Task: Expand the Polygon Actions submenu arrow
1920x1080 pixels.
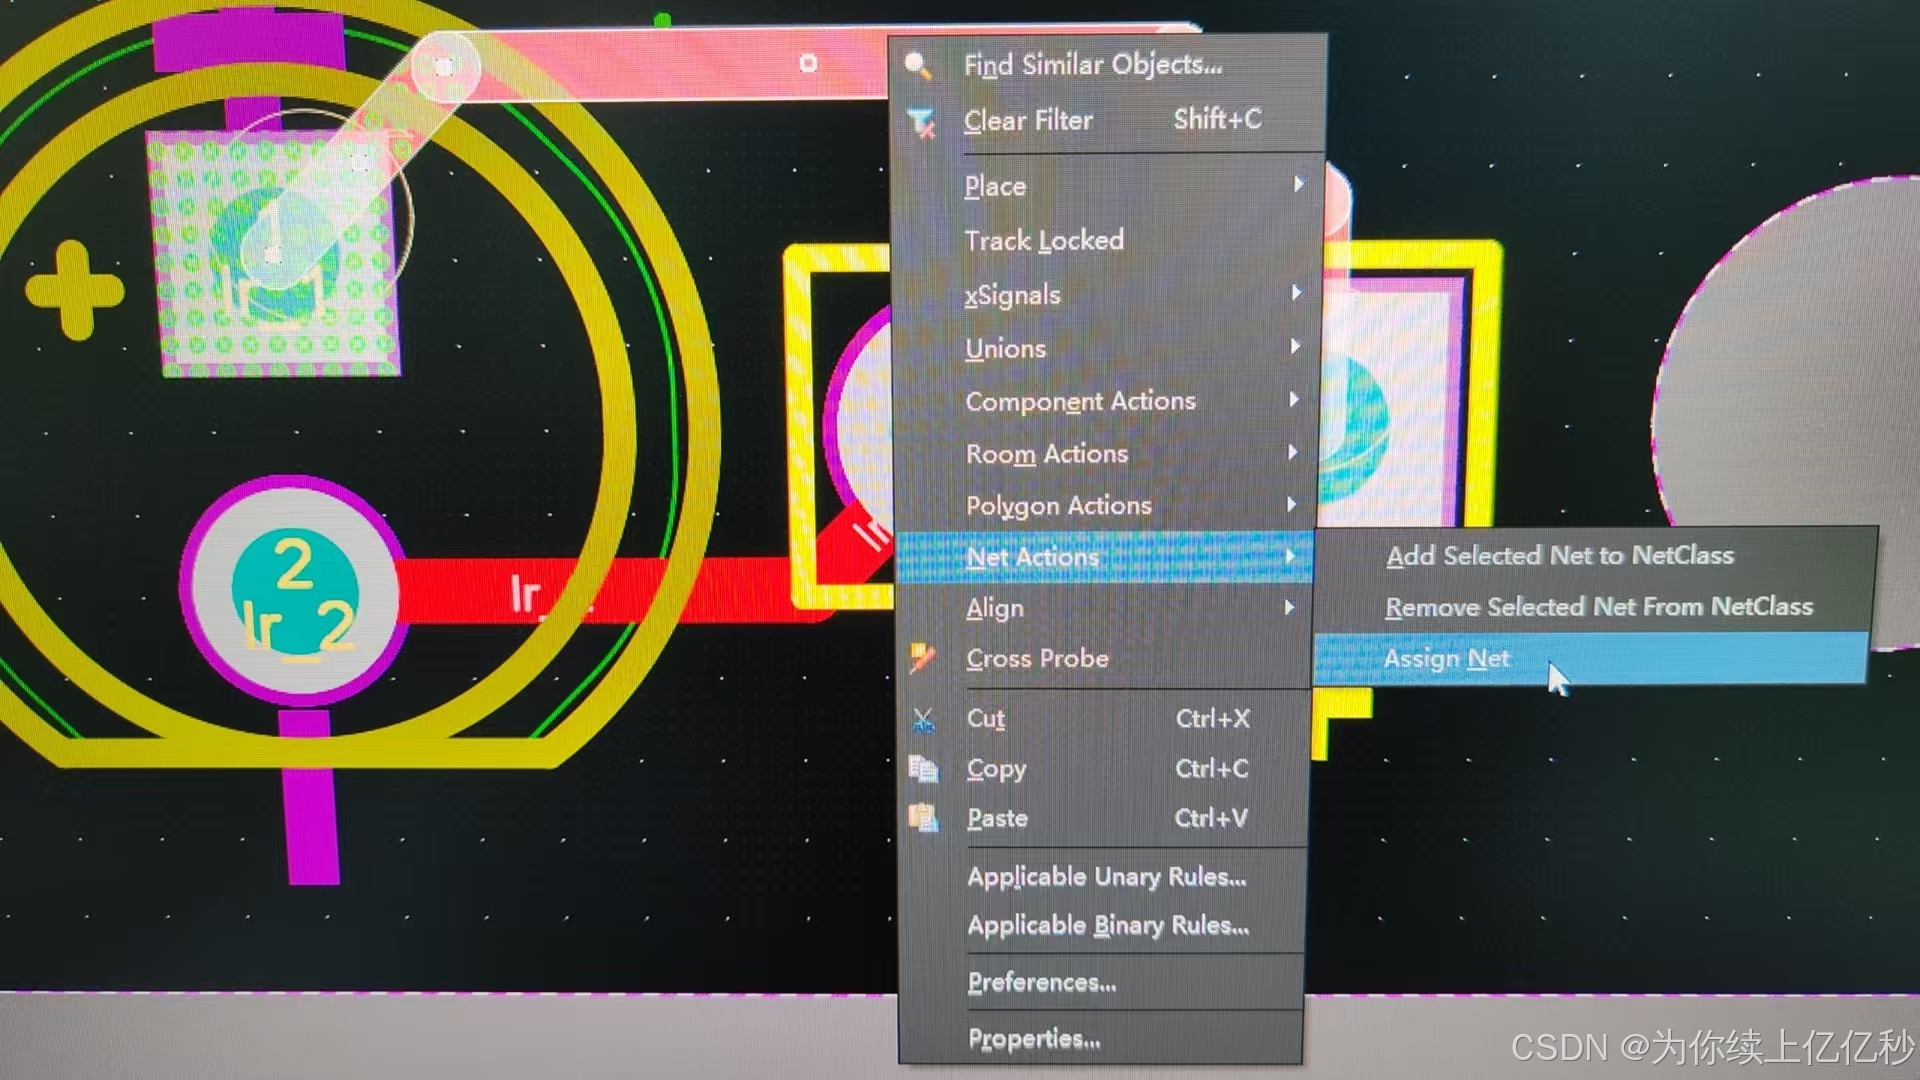Action: click(1291, 504)
